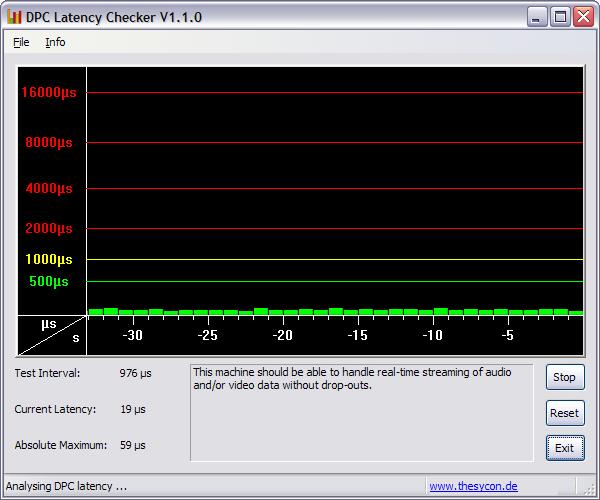Click the 16000µs axis label
This screenshot has height=500, width=600.
(x=49, y=92)
